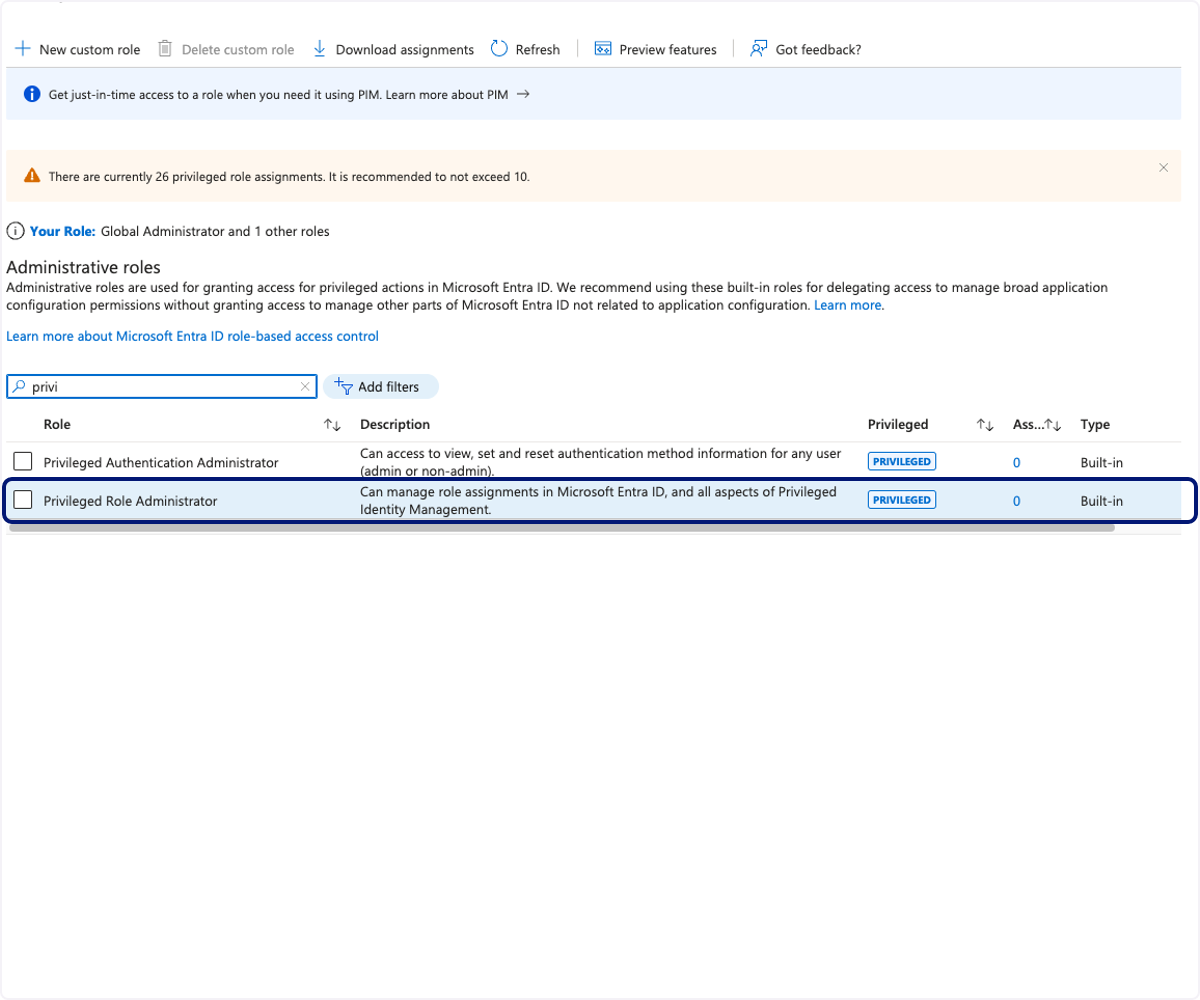Sort by Privileged column arrows
This screenshot has width=1200, height=1000.
click(985, 425)
